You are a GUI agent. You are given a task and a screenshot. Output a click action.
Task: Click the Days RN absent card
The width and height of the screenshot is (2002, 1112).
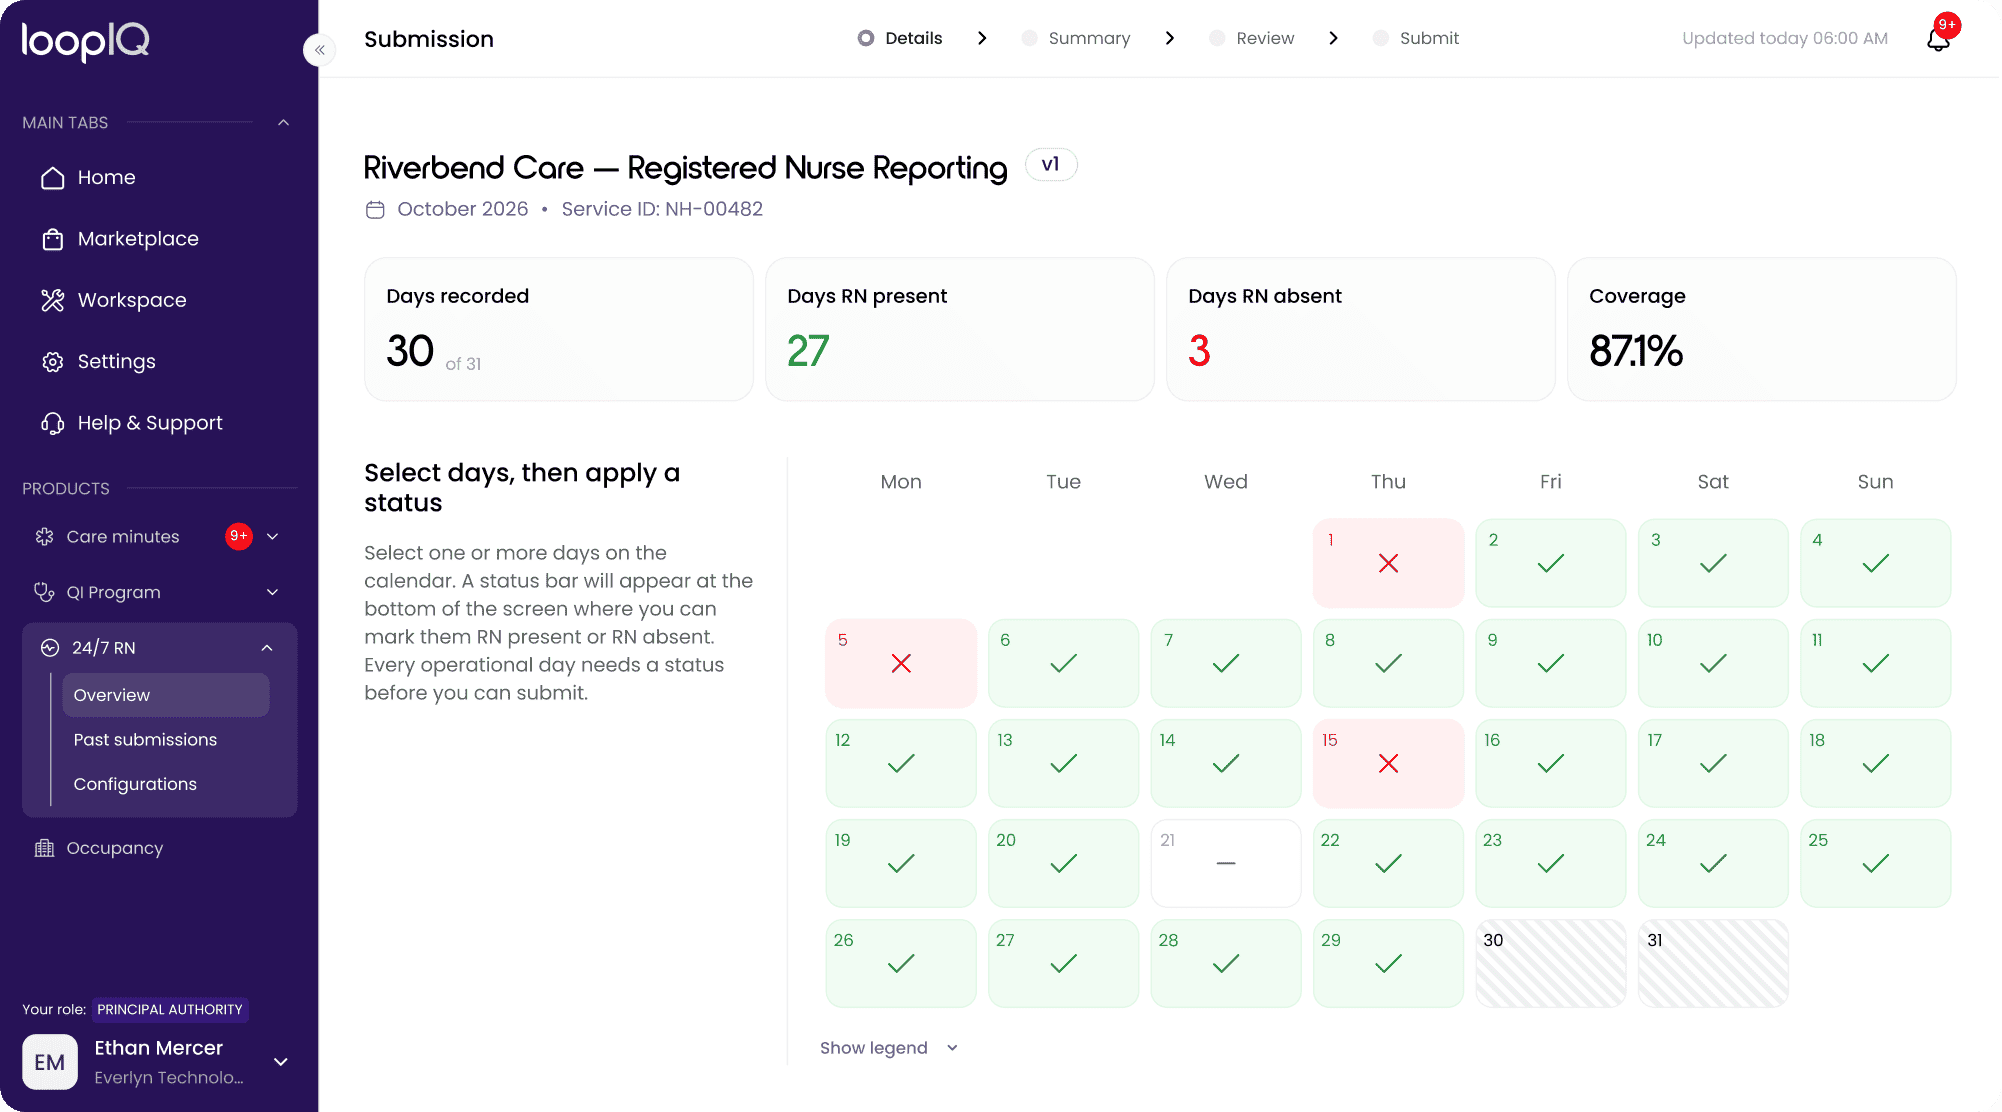pyautogui.click(x=1361, y=329)
